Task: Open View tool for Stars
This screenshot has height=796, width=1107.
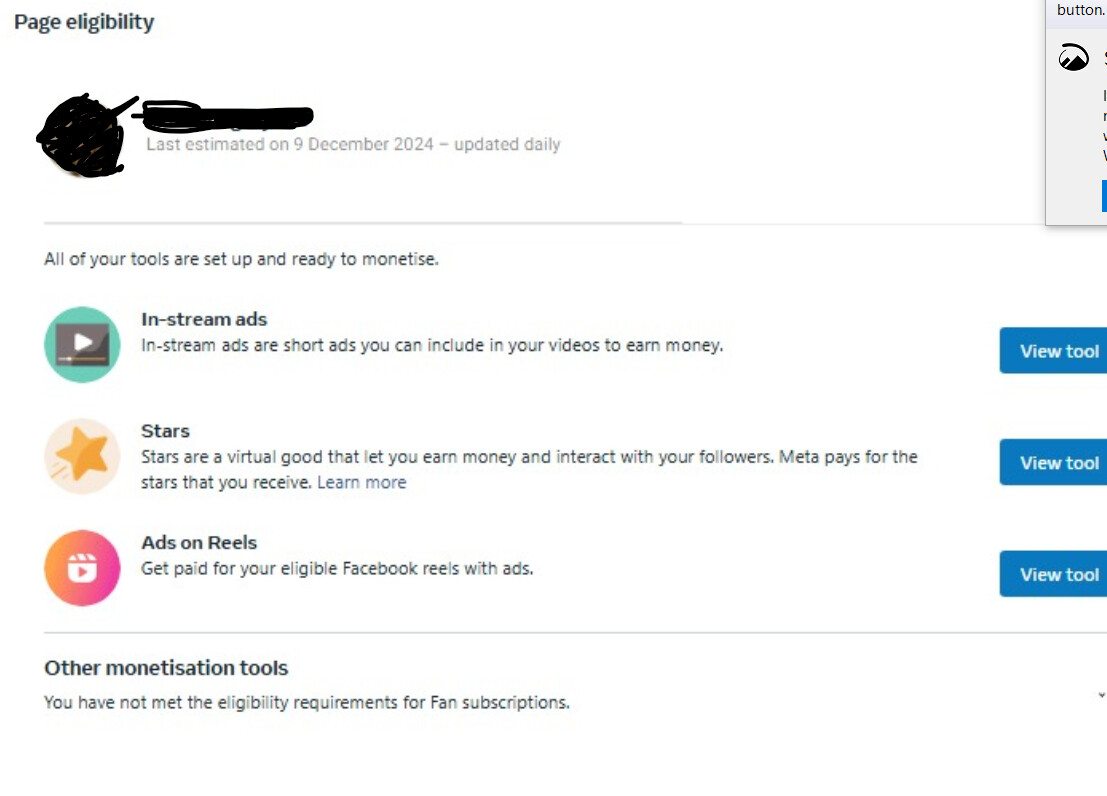Action: (x=1053, y=463)
